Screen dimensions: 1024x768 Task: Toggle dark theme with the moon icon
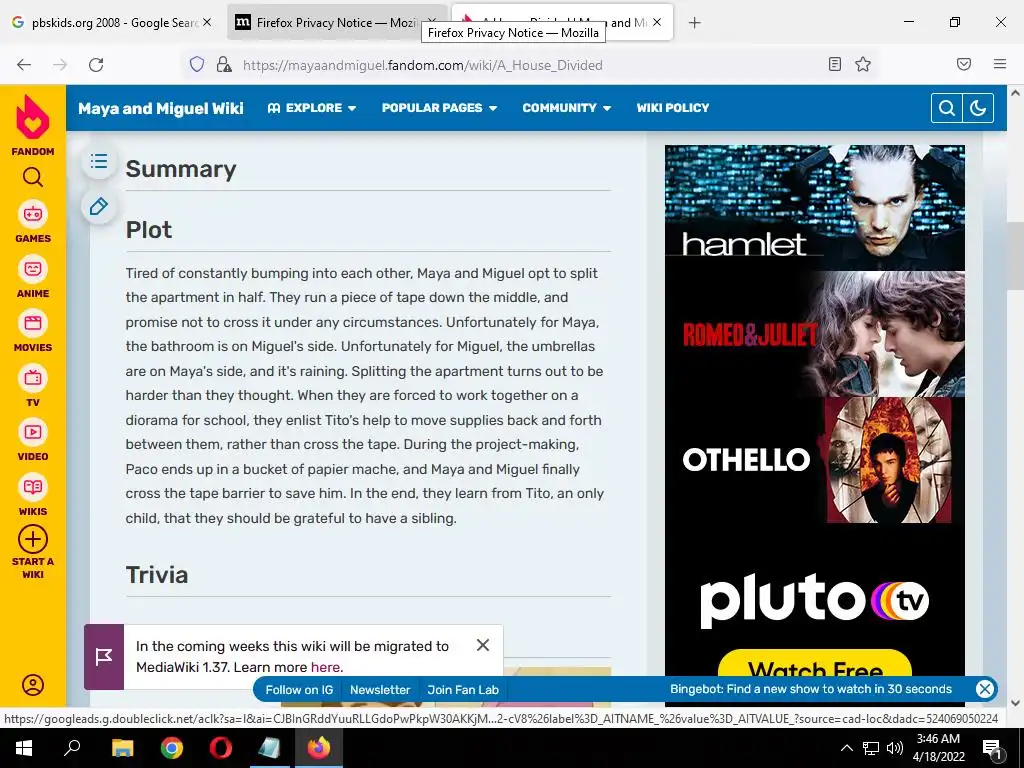point(978,108)
